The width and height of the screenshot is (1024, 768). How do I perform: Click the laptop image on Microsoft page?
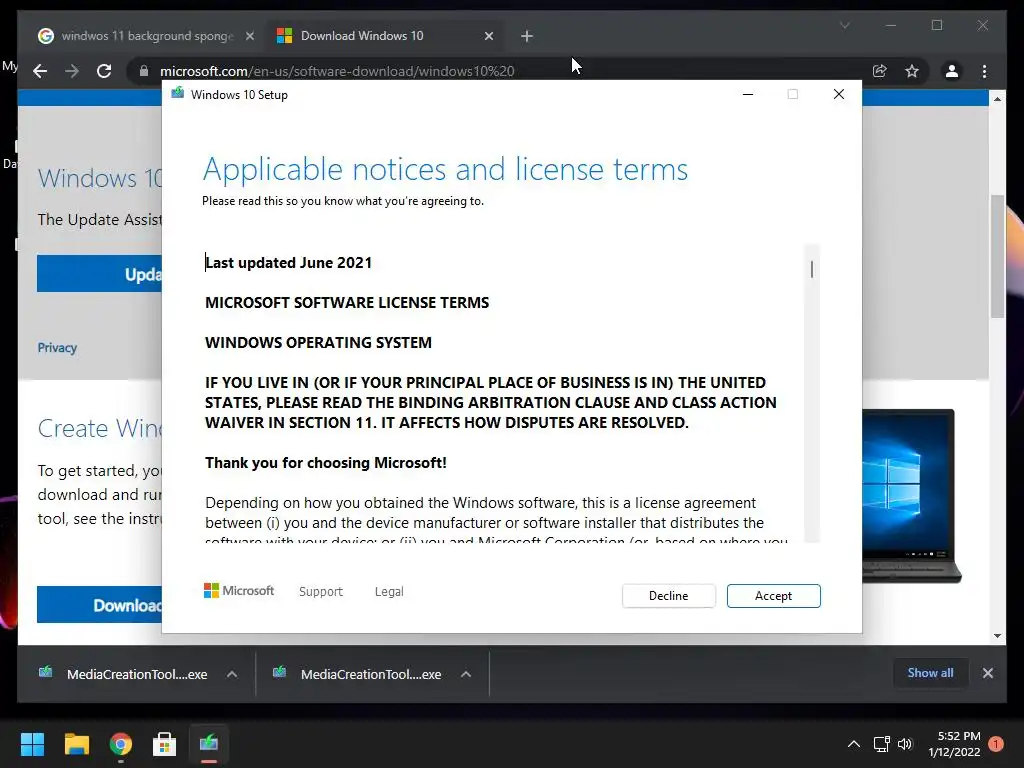[912, 496]
